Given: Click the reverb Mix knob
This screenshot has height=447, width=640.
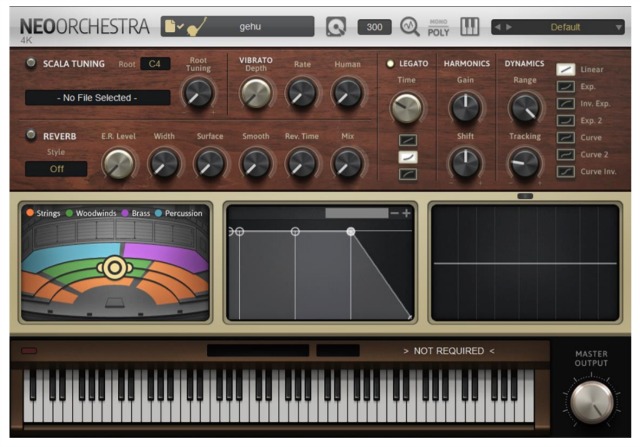Looking at the screenshot, I should click(x=347, y=164).
